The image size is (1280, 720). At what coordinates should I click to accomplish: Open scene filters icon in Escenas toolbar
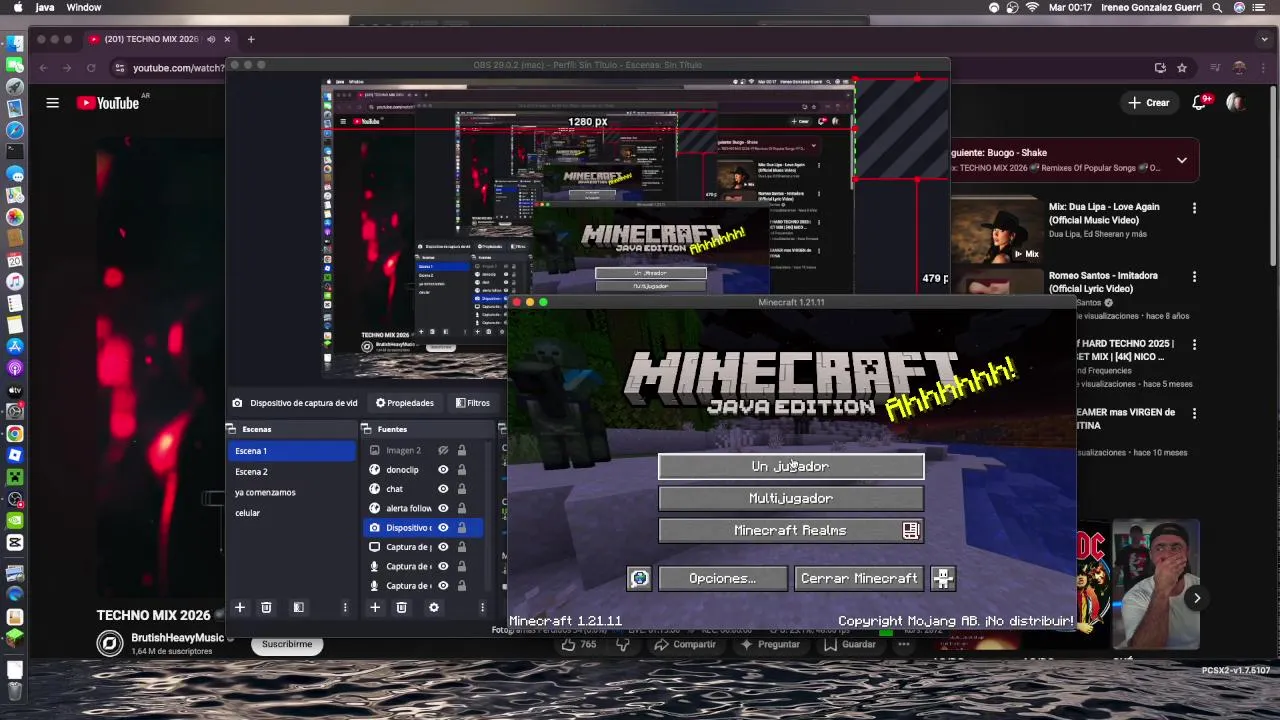(298, 608)
